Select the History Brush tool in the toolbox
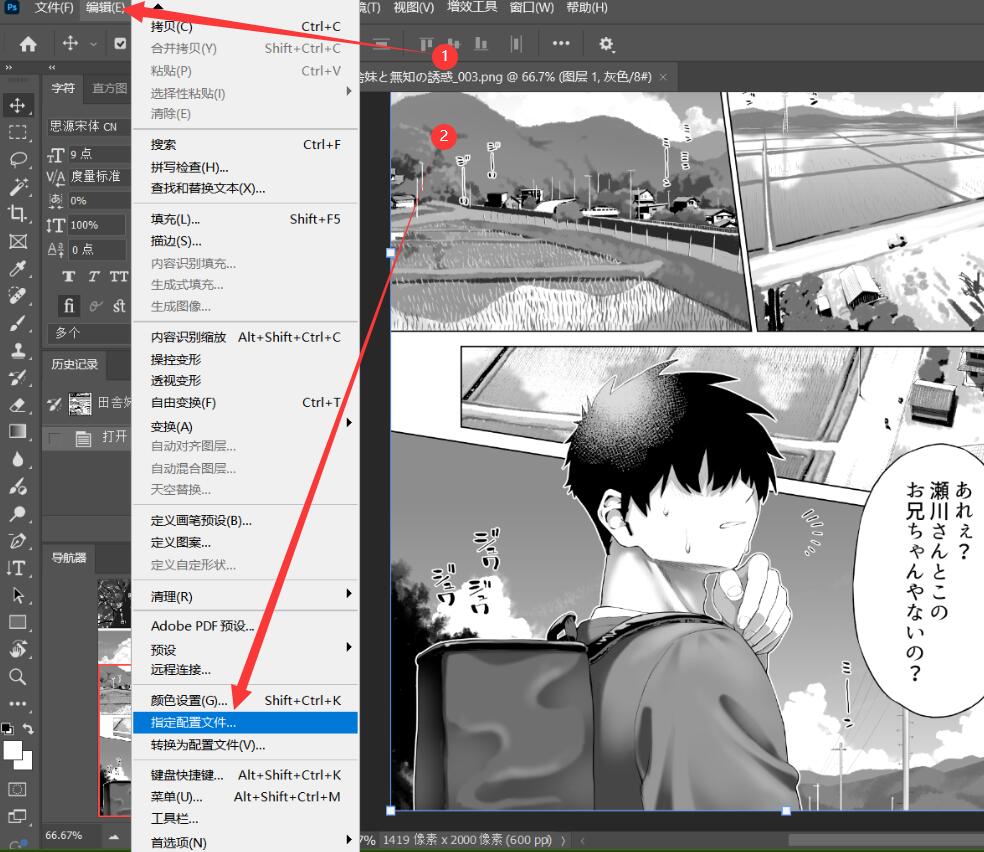This screenshot has width=984, height=852. 18,377
